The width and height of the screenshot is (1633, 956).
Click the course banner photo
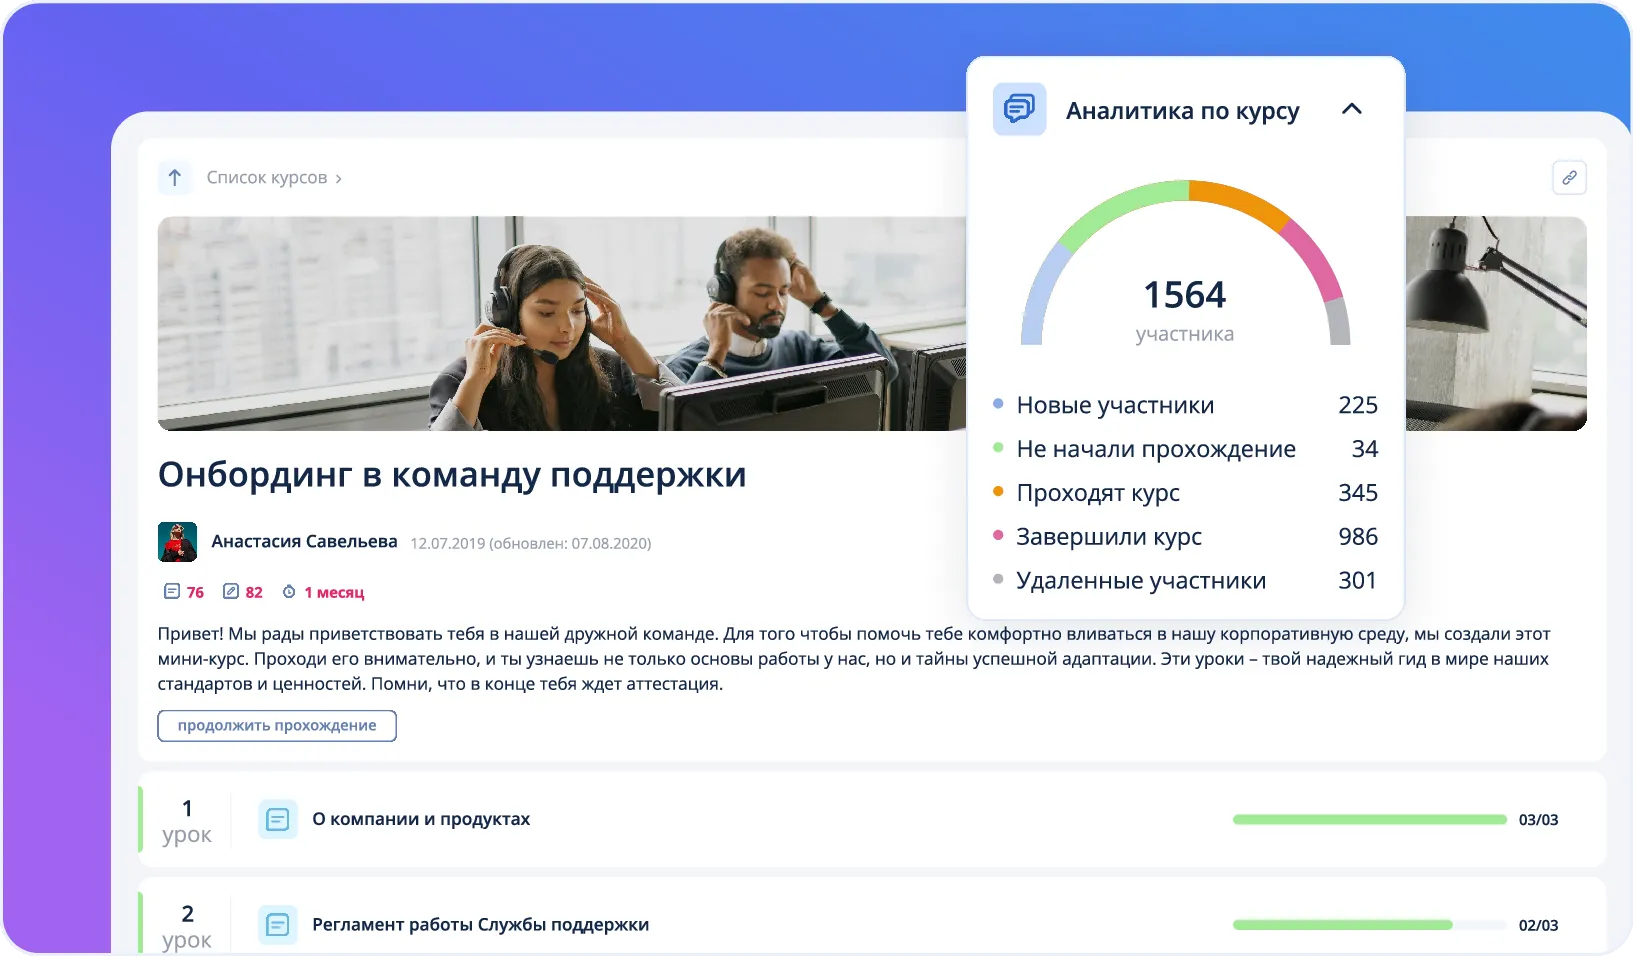tap(562, 324)
